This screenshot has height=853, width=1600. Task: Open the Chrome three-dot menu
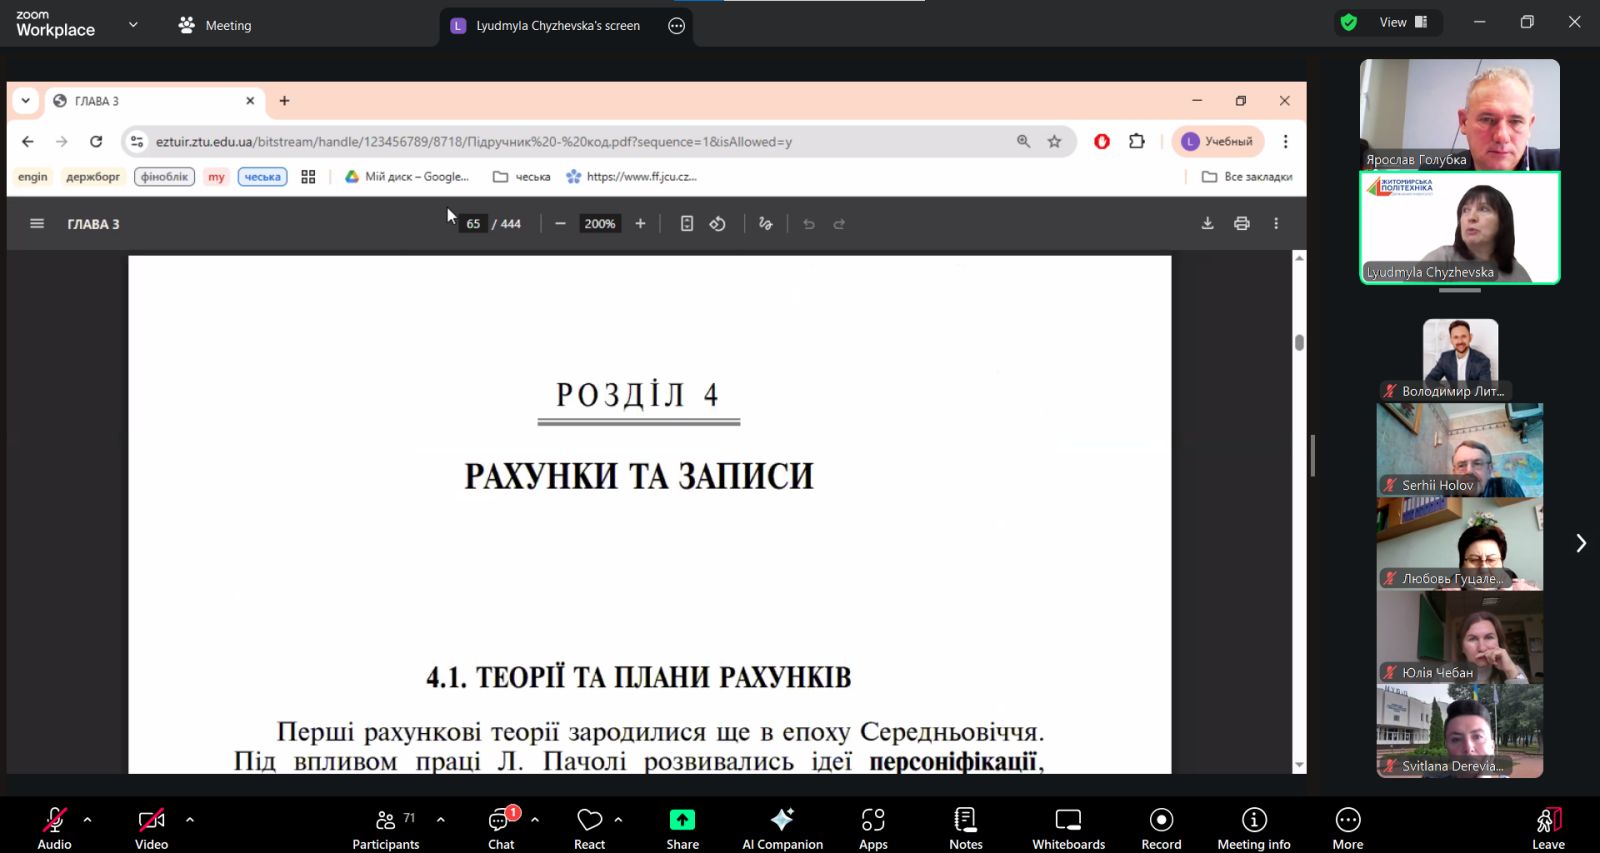1286,142
